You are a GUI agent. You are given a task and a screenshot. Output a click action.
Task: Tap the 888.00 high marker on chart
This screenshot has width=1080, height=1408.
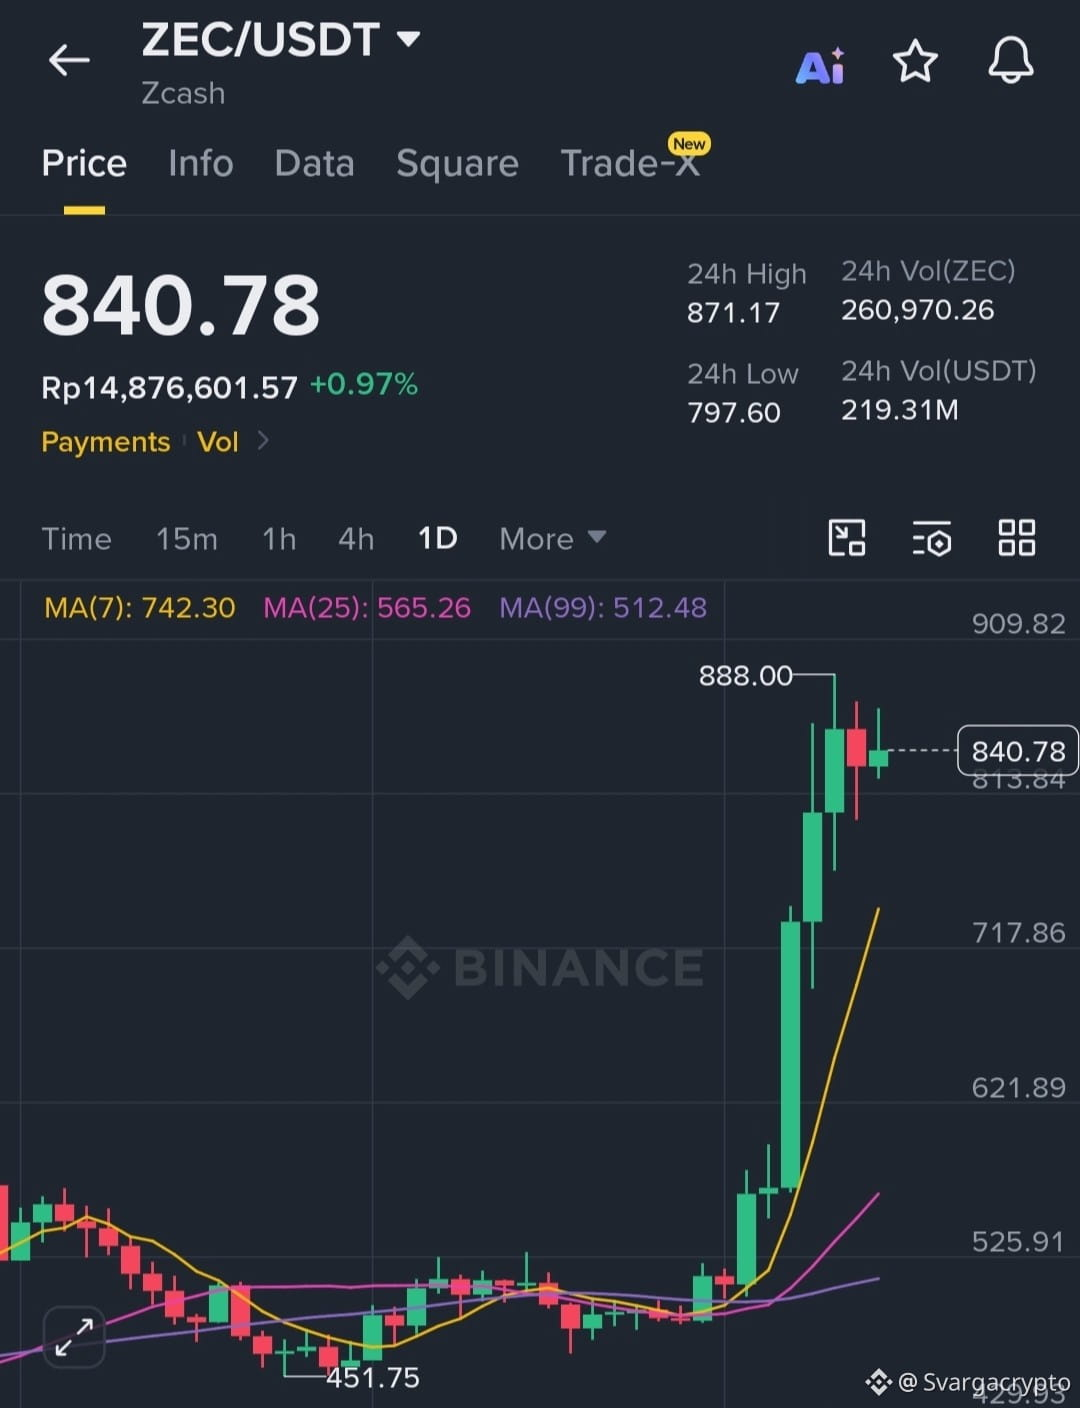[x=745, y=676]
